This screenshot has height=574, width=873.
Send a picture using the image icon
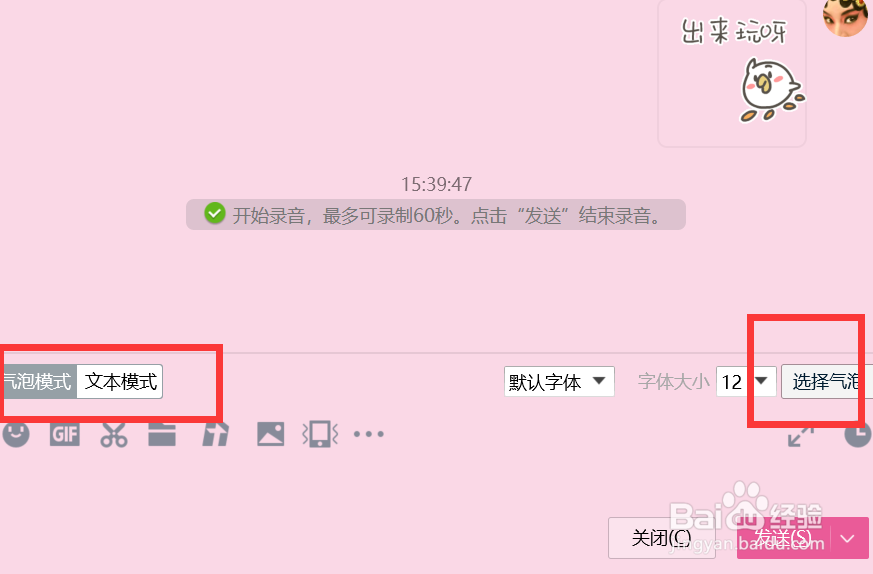(x=271, y=434)
